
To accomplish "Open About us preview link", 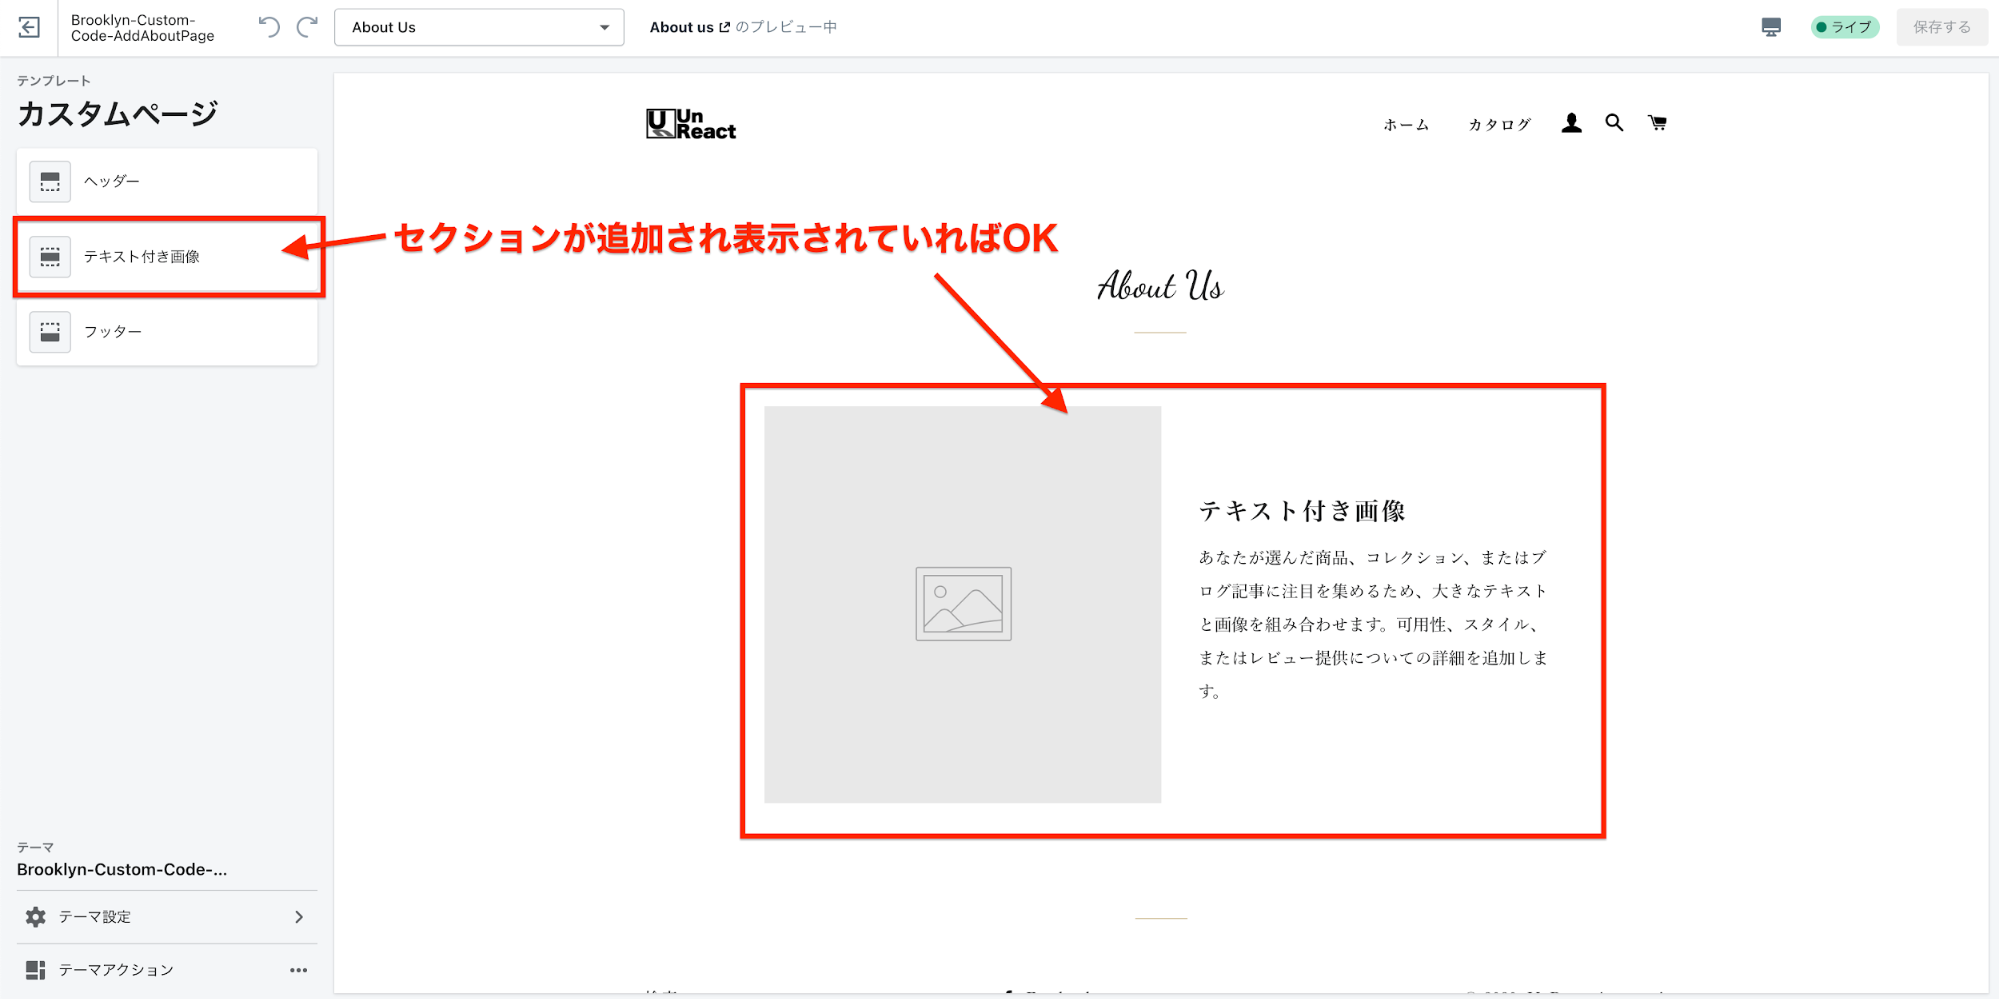I will pyautogui.click(x=689, y=27).
